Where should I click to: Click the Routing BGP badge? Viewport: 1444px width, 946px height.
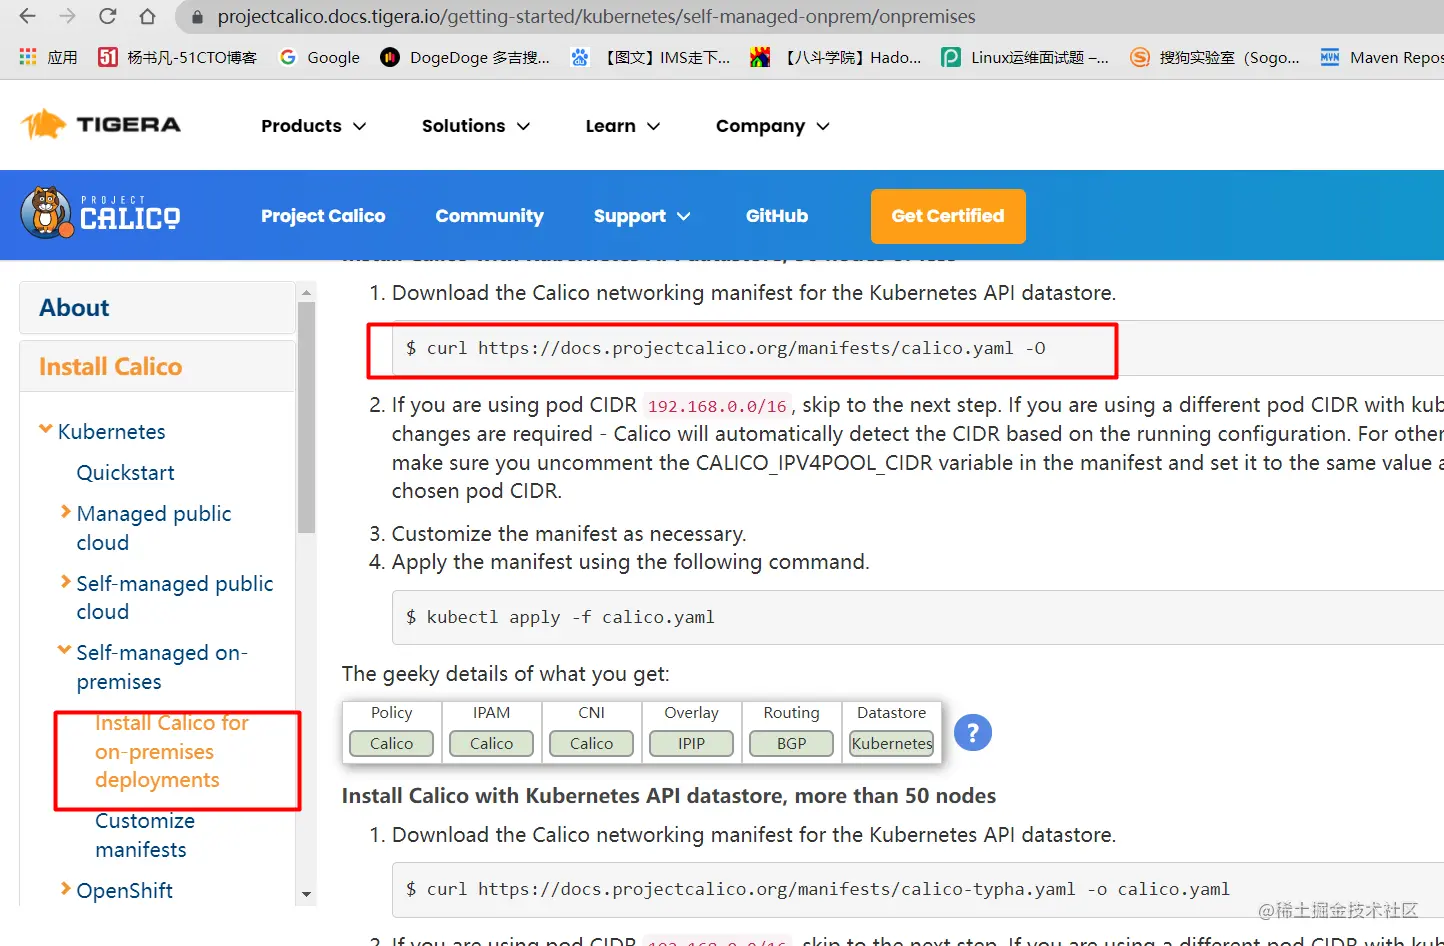[x=792, y=744]
